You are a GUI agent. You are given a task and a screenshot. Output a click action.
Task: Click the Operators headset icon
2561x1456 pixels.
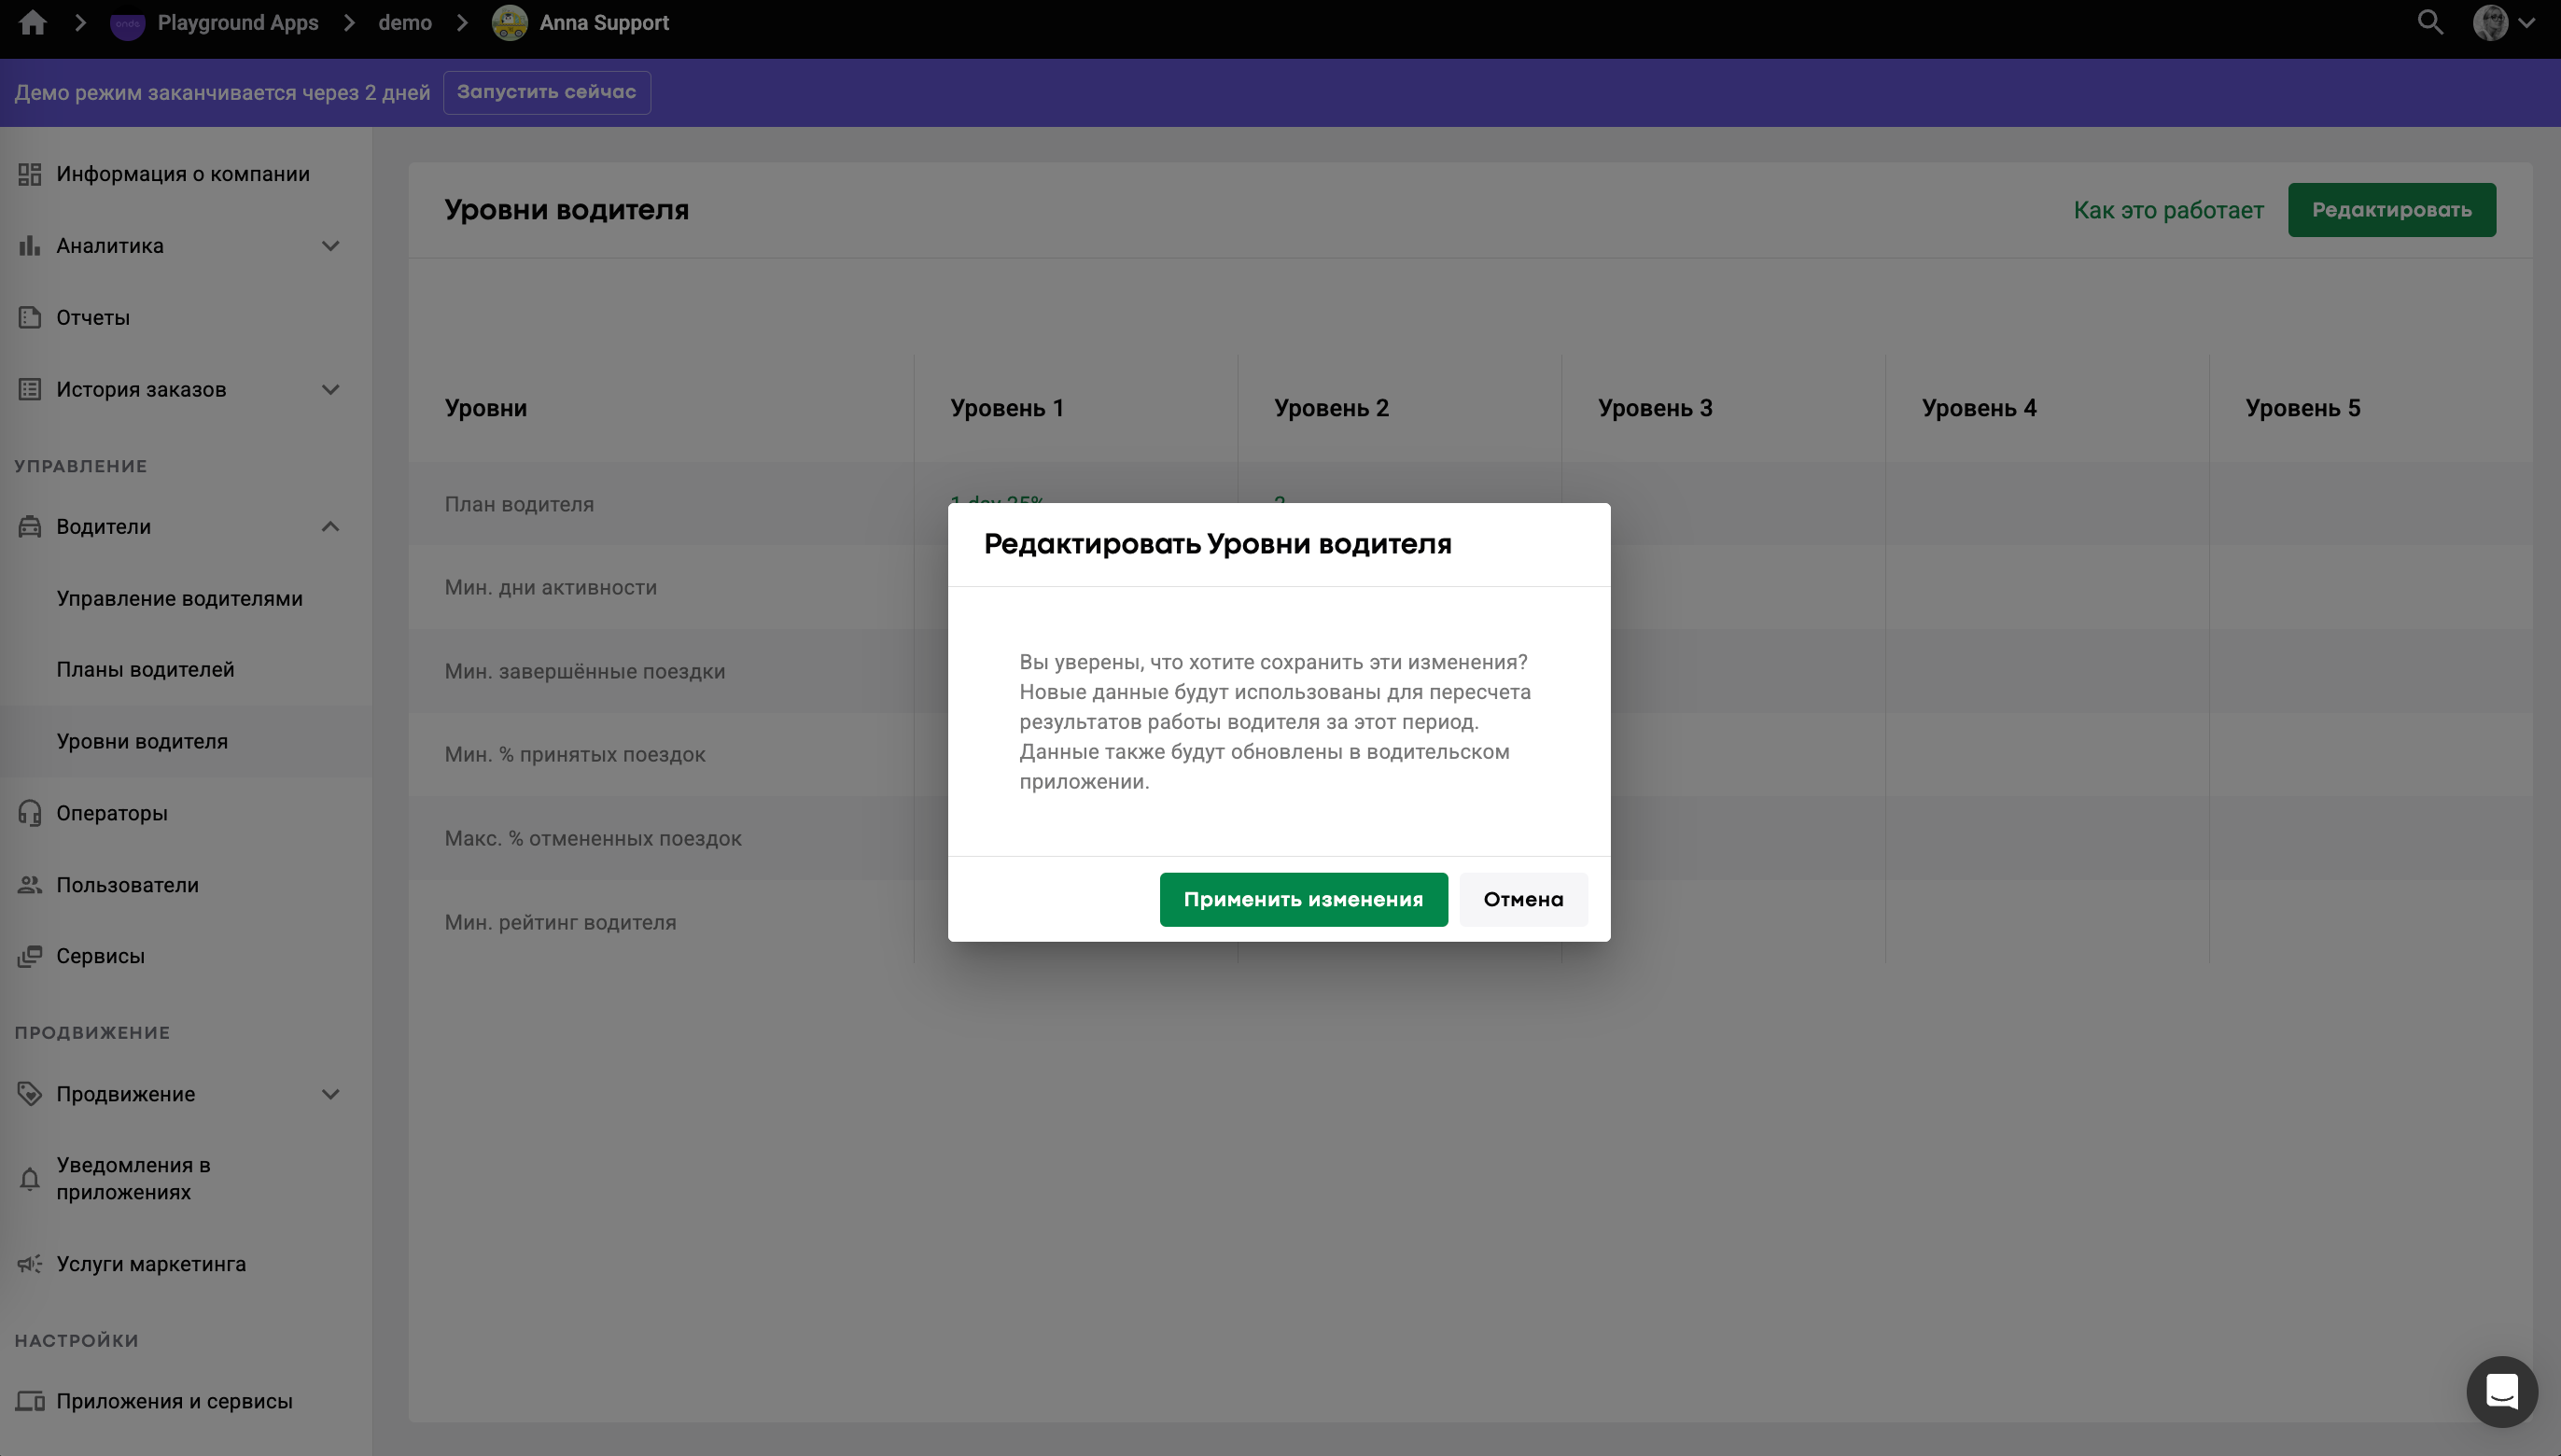(30, 813)
